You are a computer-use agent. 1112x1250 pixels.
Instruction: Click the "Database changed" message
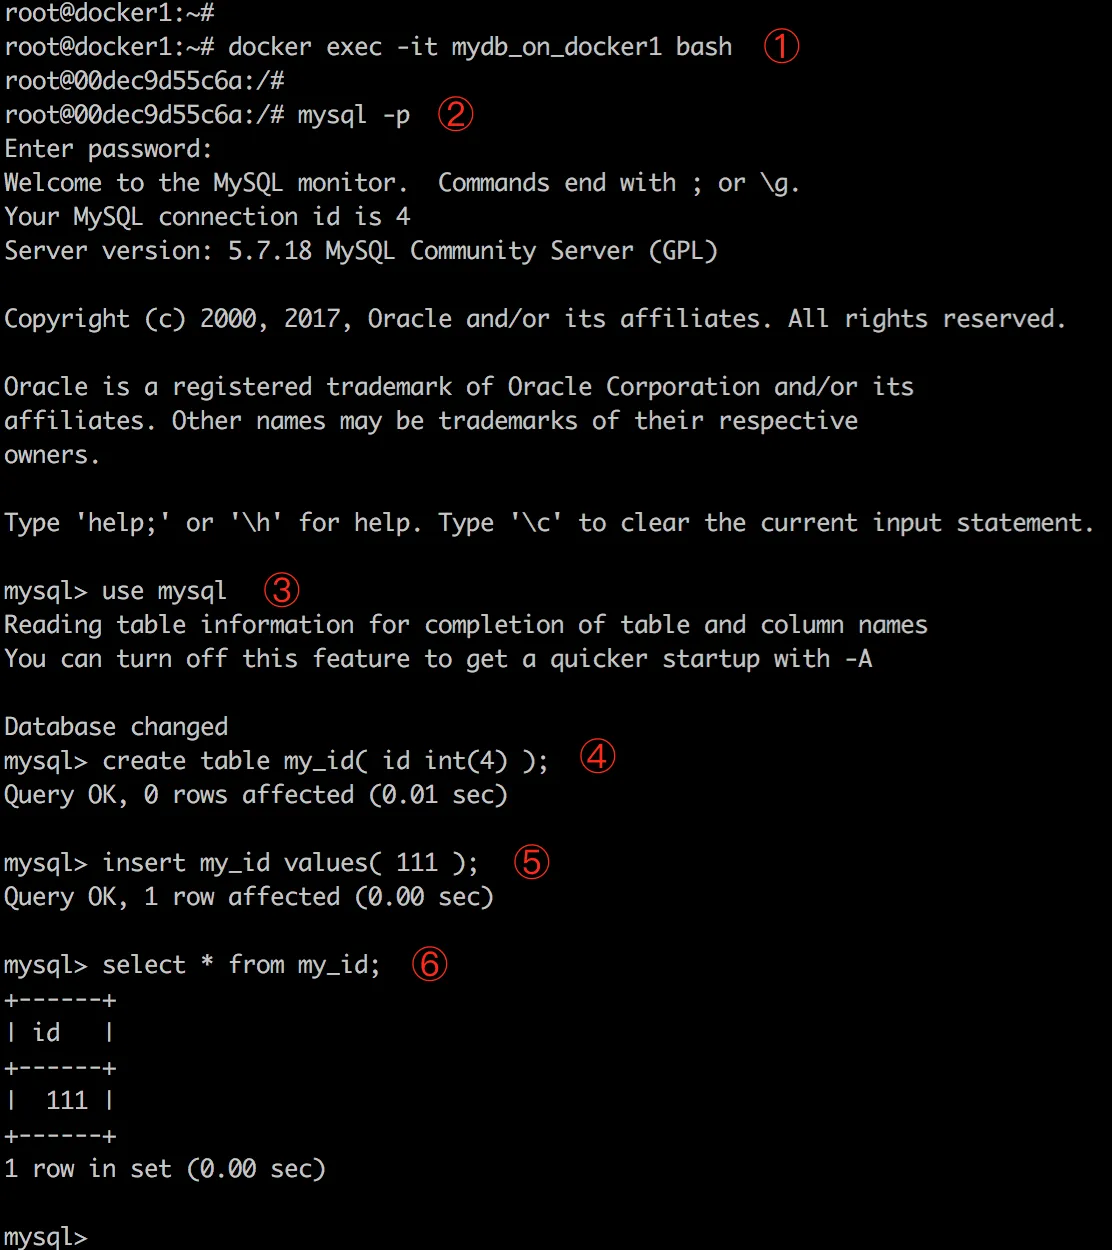click(116, 727)
